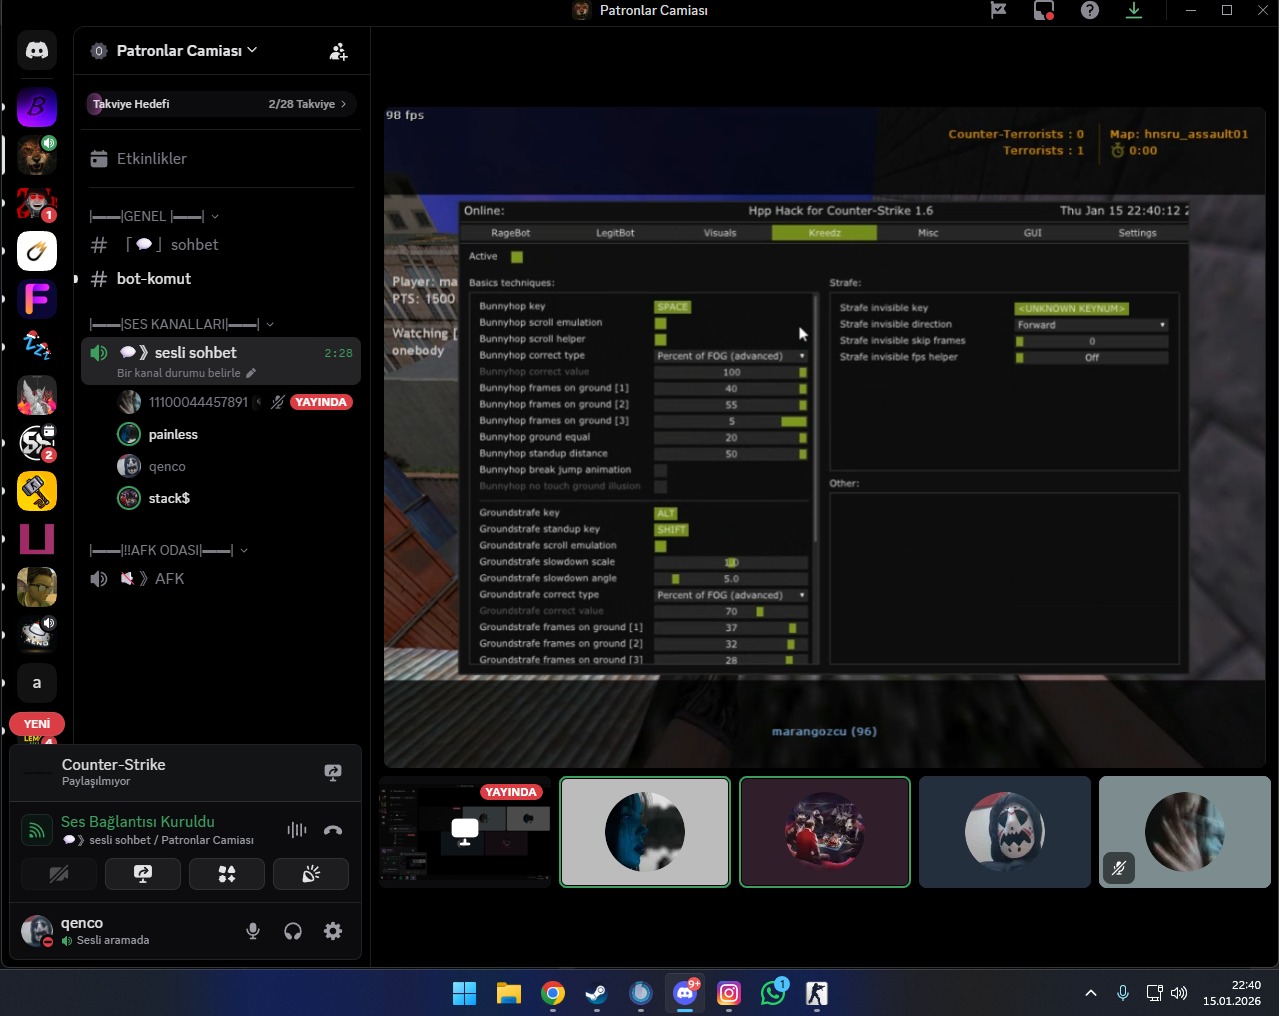This screenshot has height=1016, width=1279.
Task: Open Strafe invisible direction Forward dropdown
Action: [1092, 325]
